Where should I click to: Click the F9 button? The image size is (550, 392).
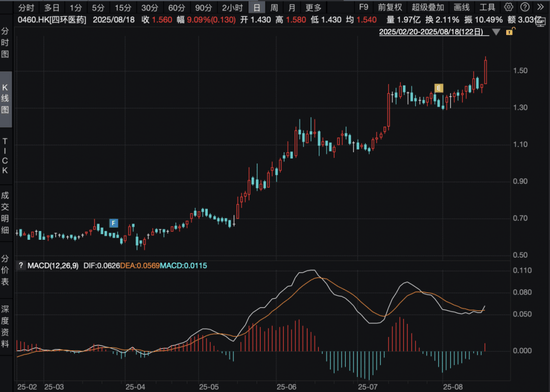click(363, 7)
